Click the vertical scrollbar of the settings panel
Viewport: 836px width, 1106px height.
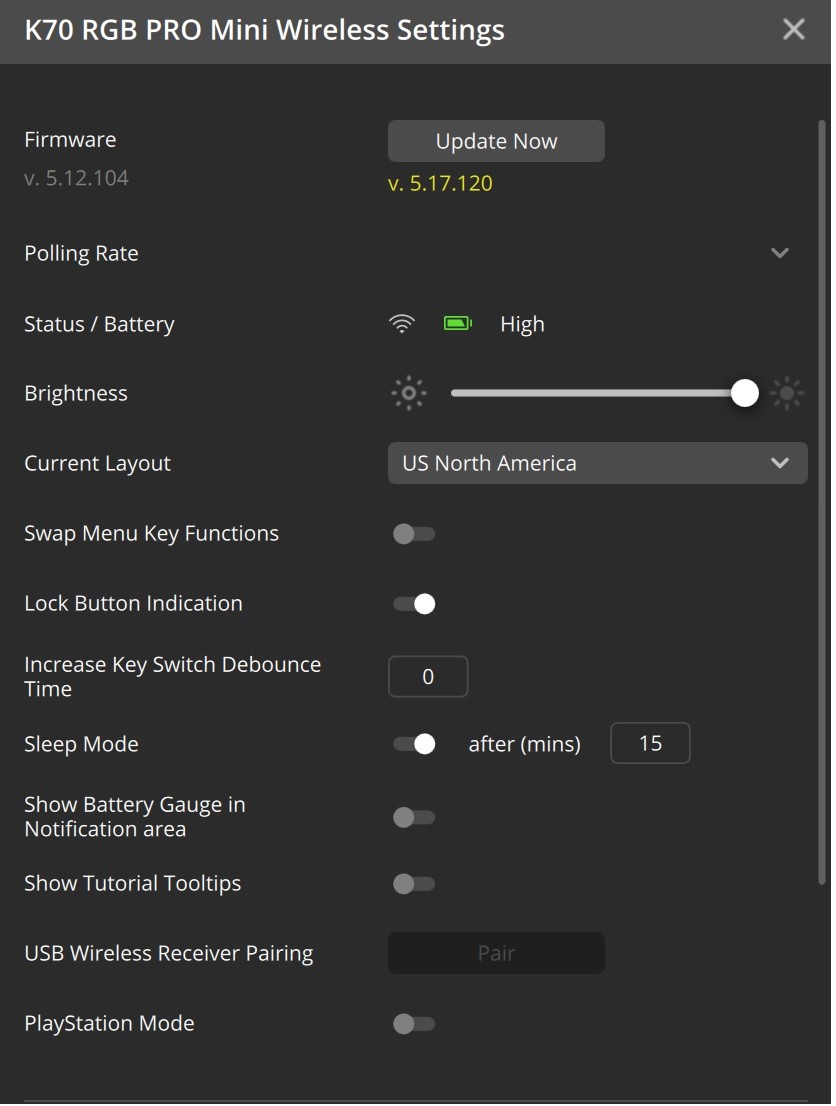click(x=821, y=502)
